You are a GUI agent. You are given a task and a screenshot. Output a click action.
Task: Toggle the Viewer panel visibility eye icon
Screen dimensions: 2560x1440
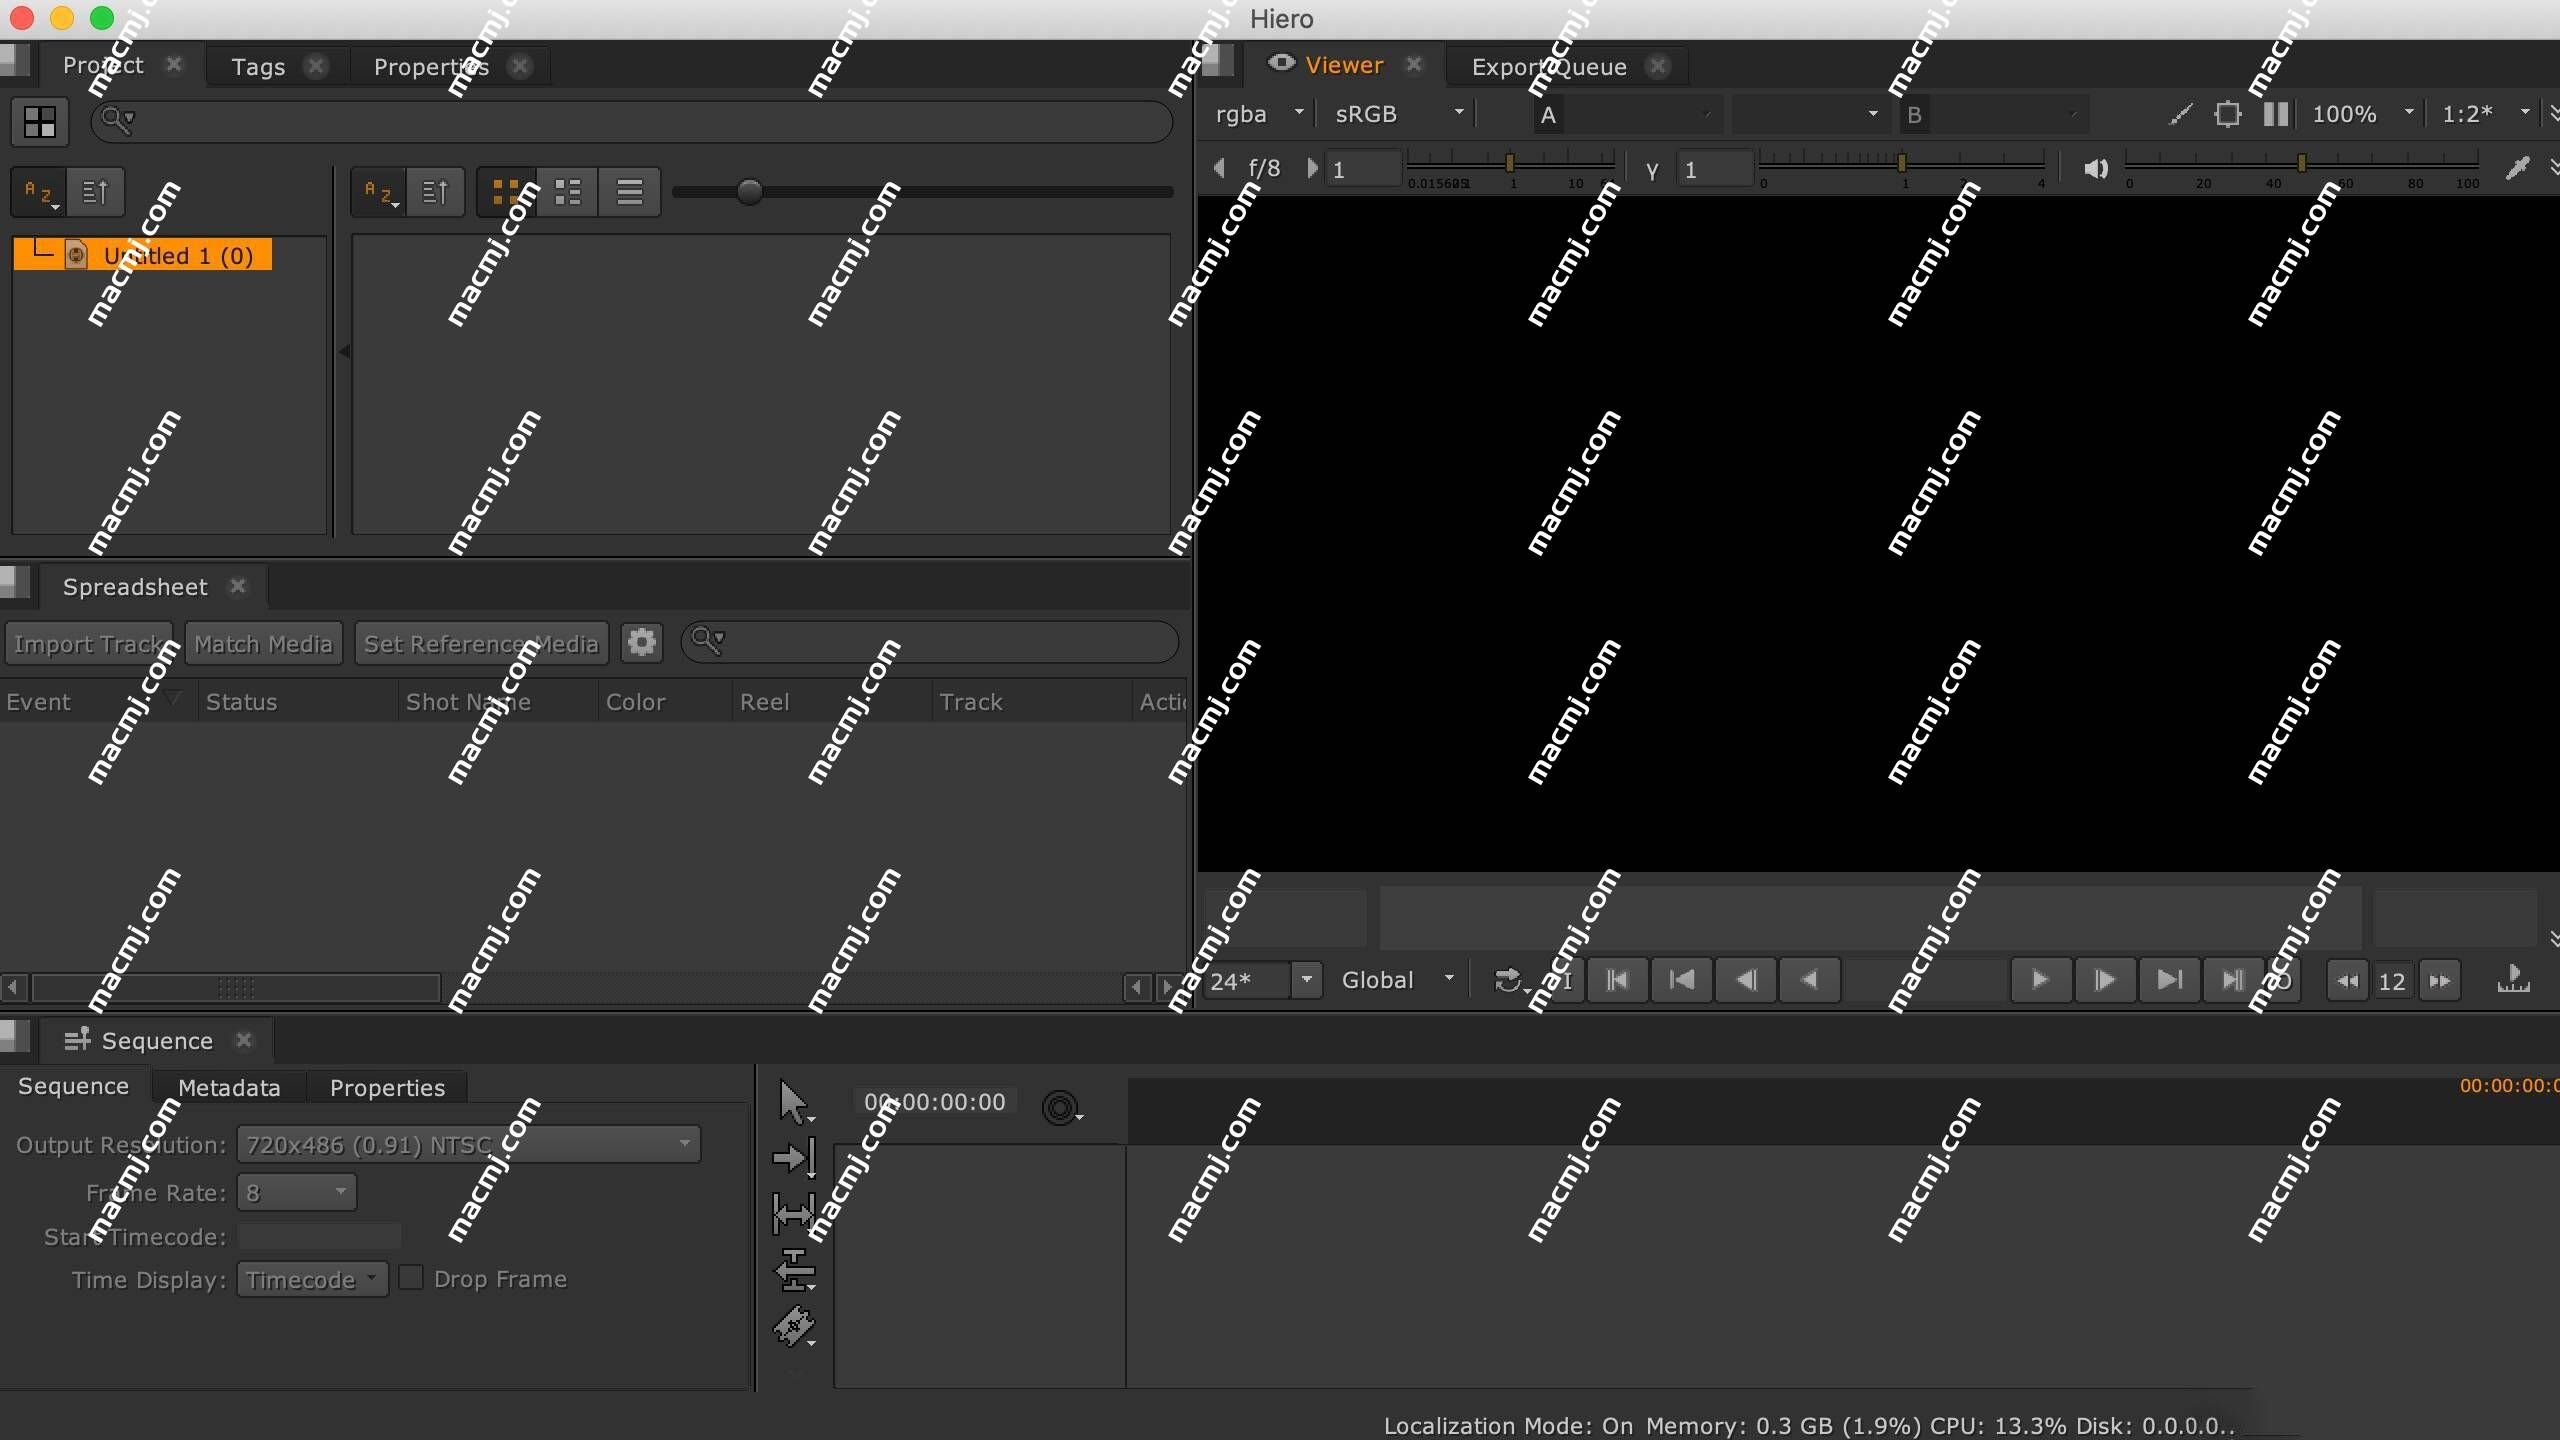point(1280,65)
